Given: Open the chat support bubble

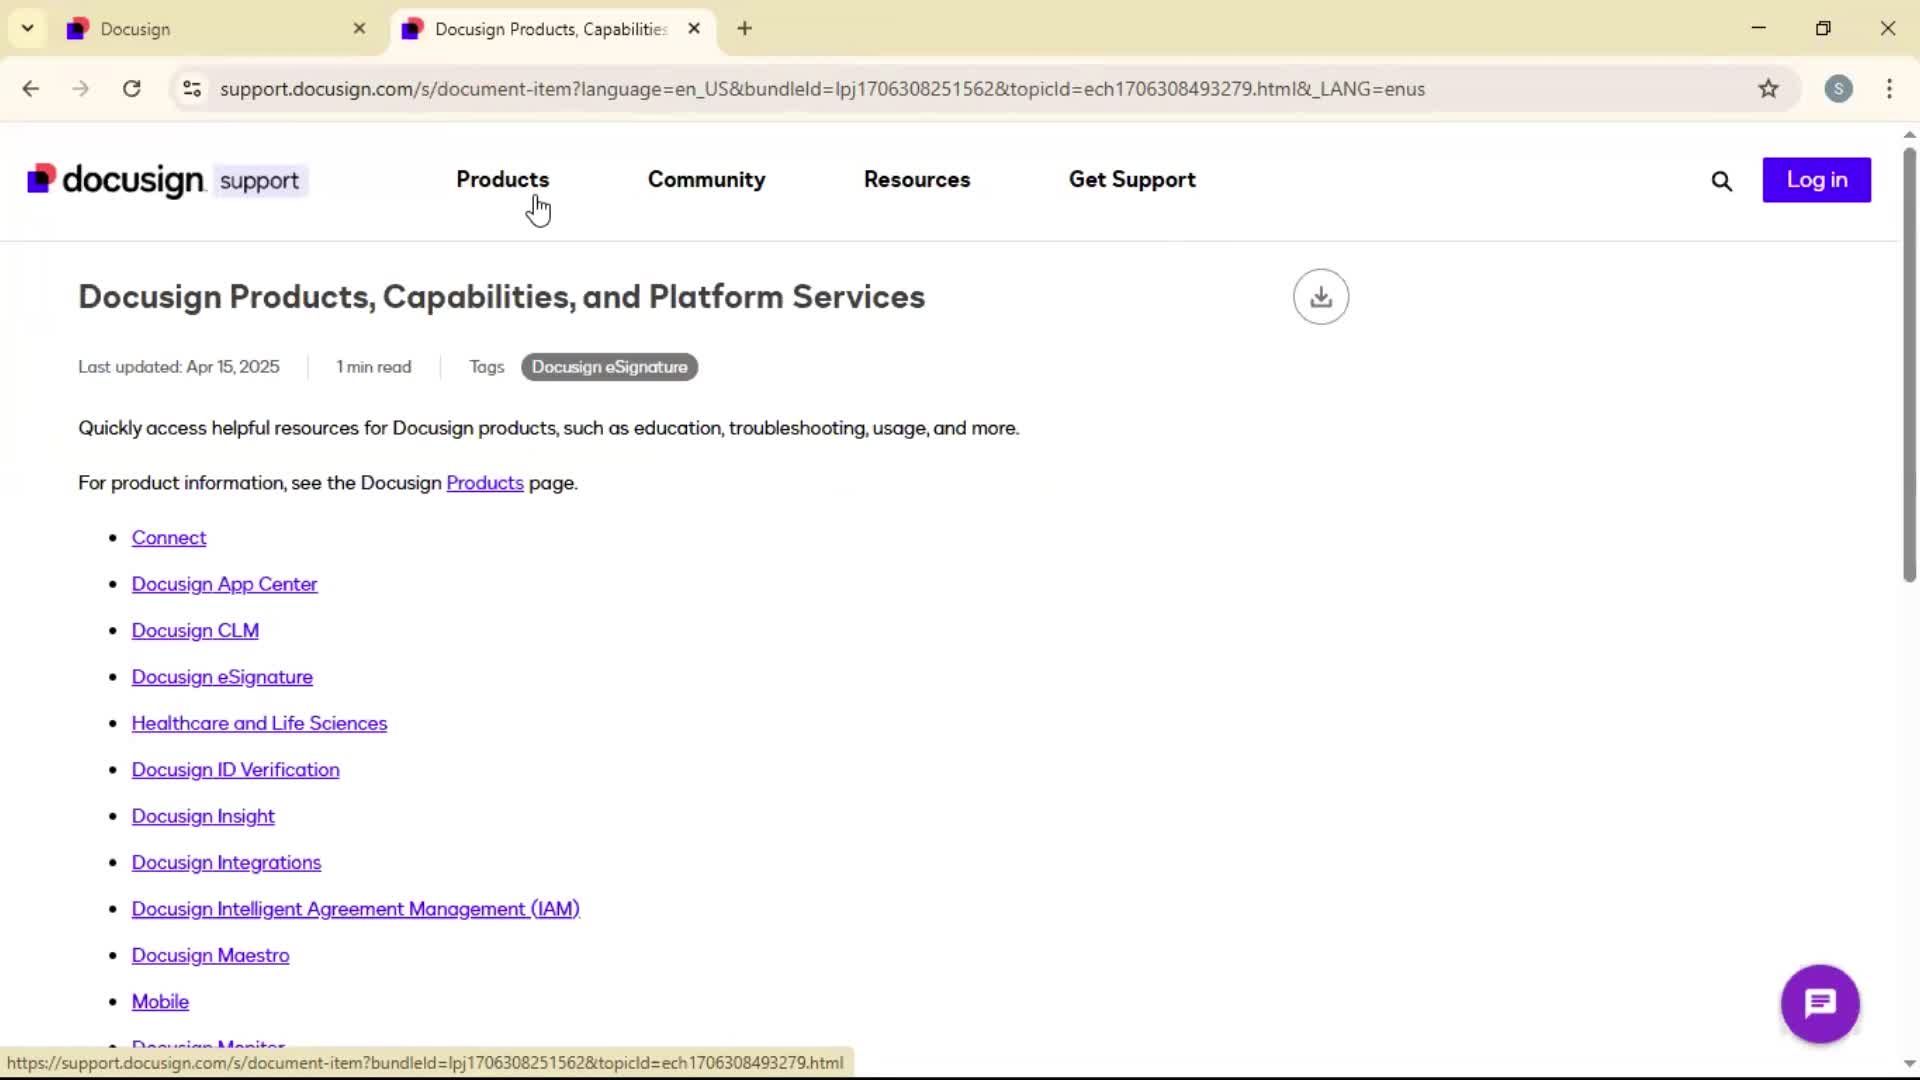Looking at the screenshot, I should click(1819, 1003).
